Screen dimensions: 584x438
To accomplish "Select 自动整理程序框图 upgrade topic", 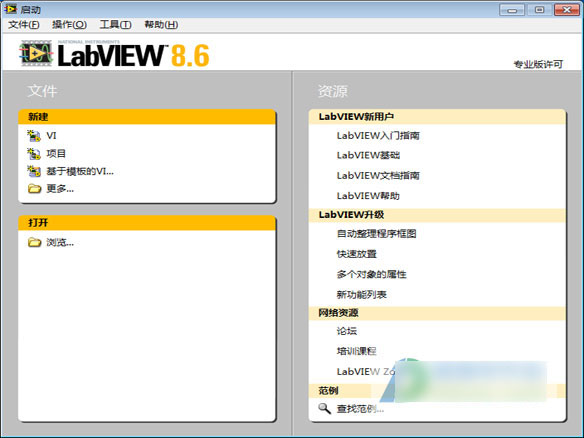I will 377,234.
